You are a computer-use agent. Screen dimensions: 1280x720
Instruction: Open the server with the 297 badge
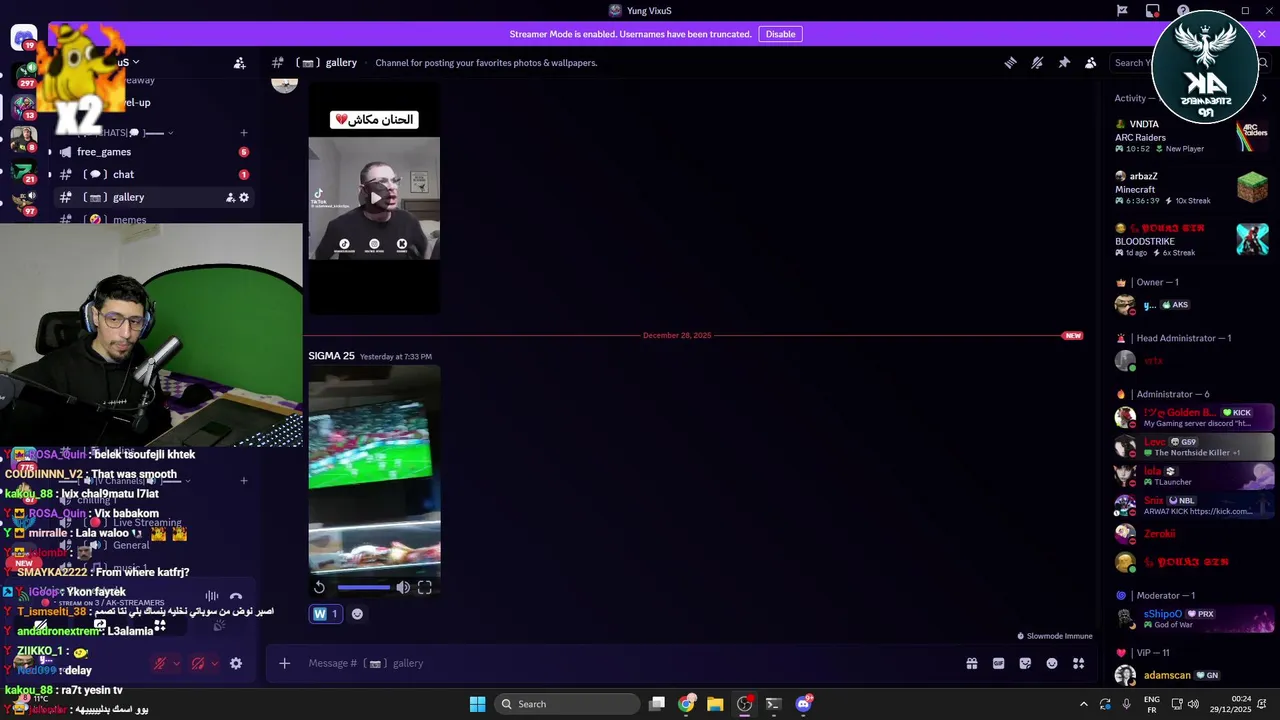[23, 74]
